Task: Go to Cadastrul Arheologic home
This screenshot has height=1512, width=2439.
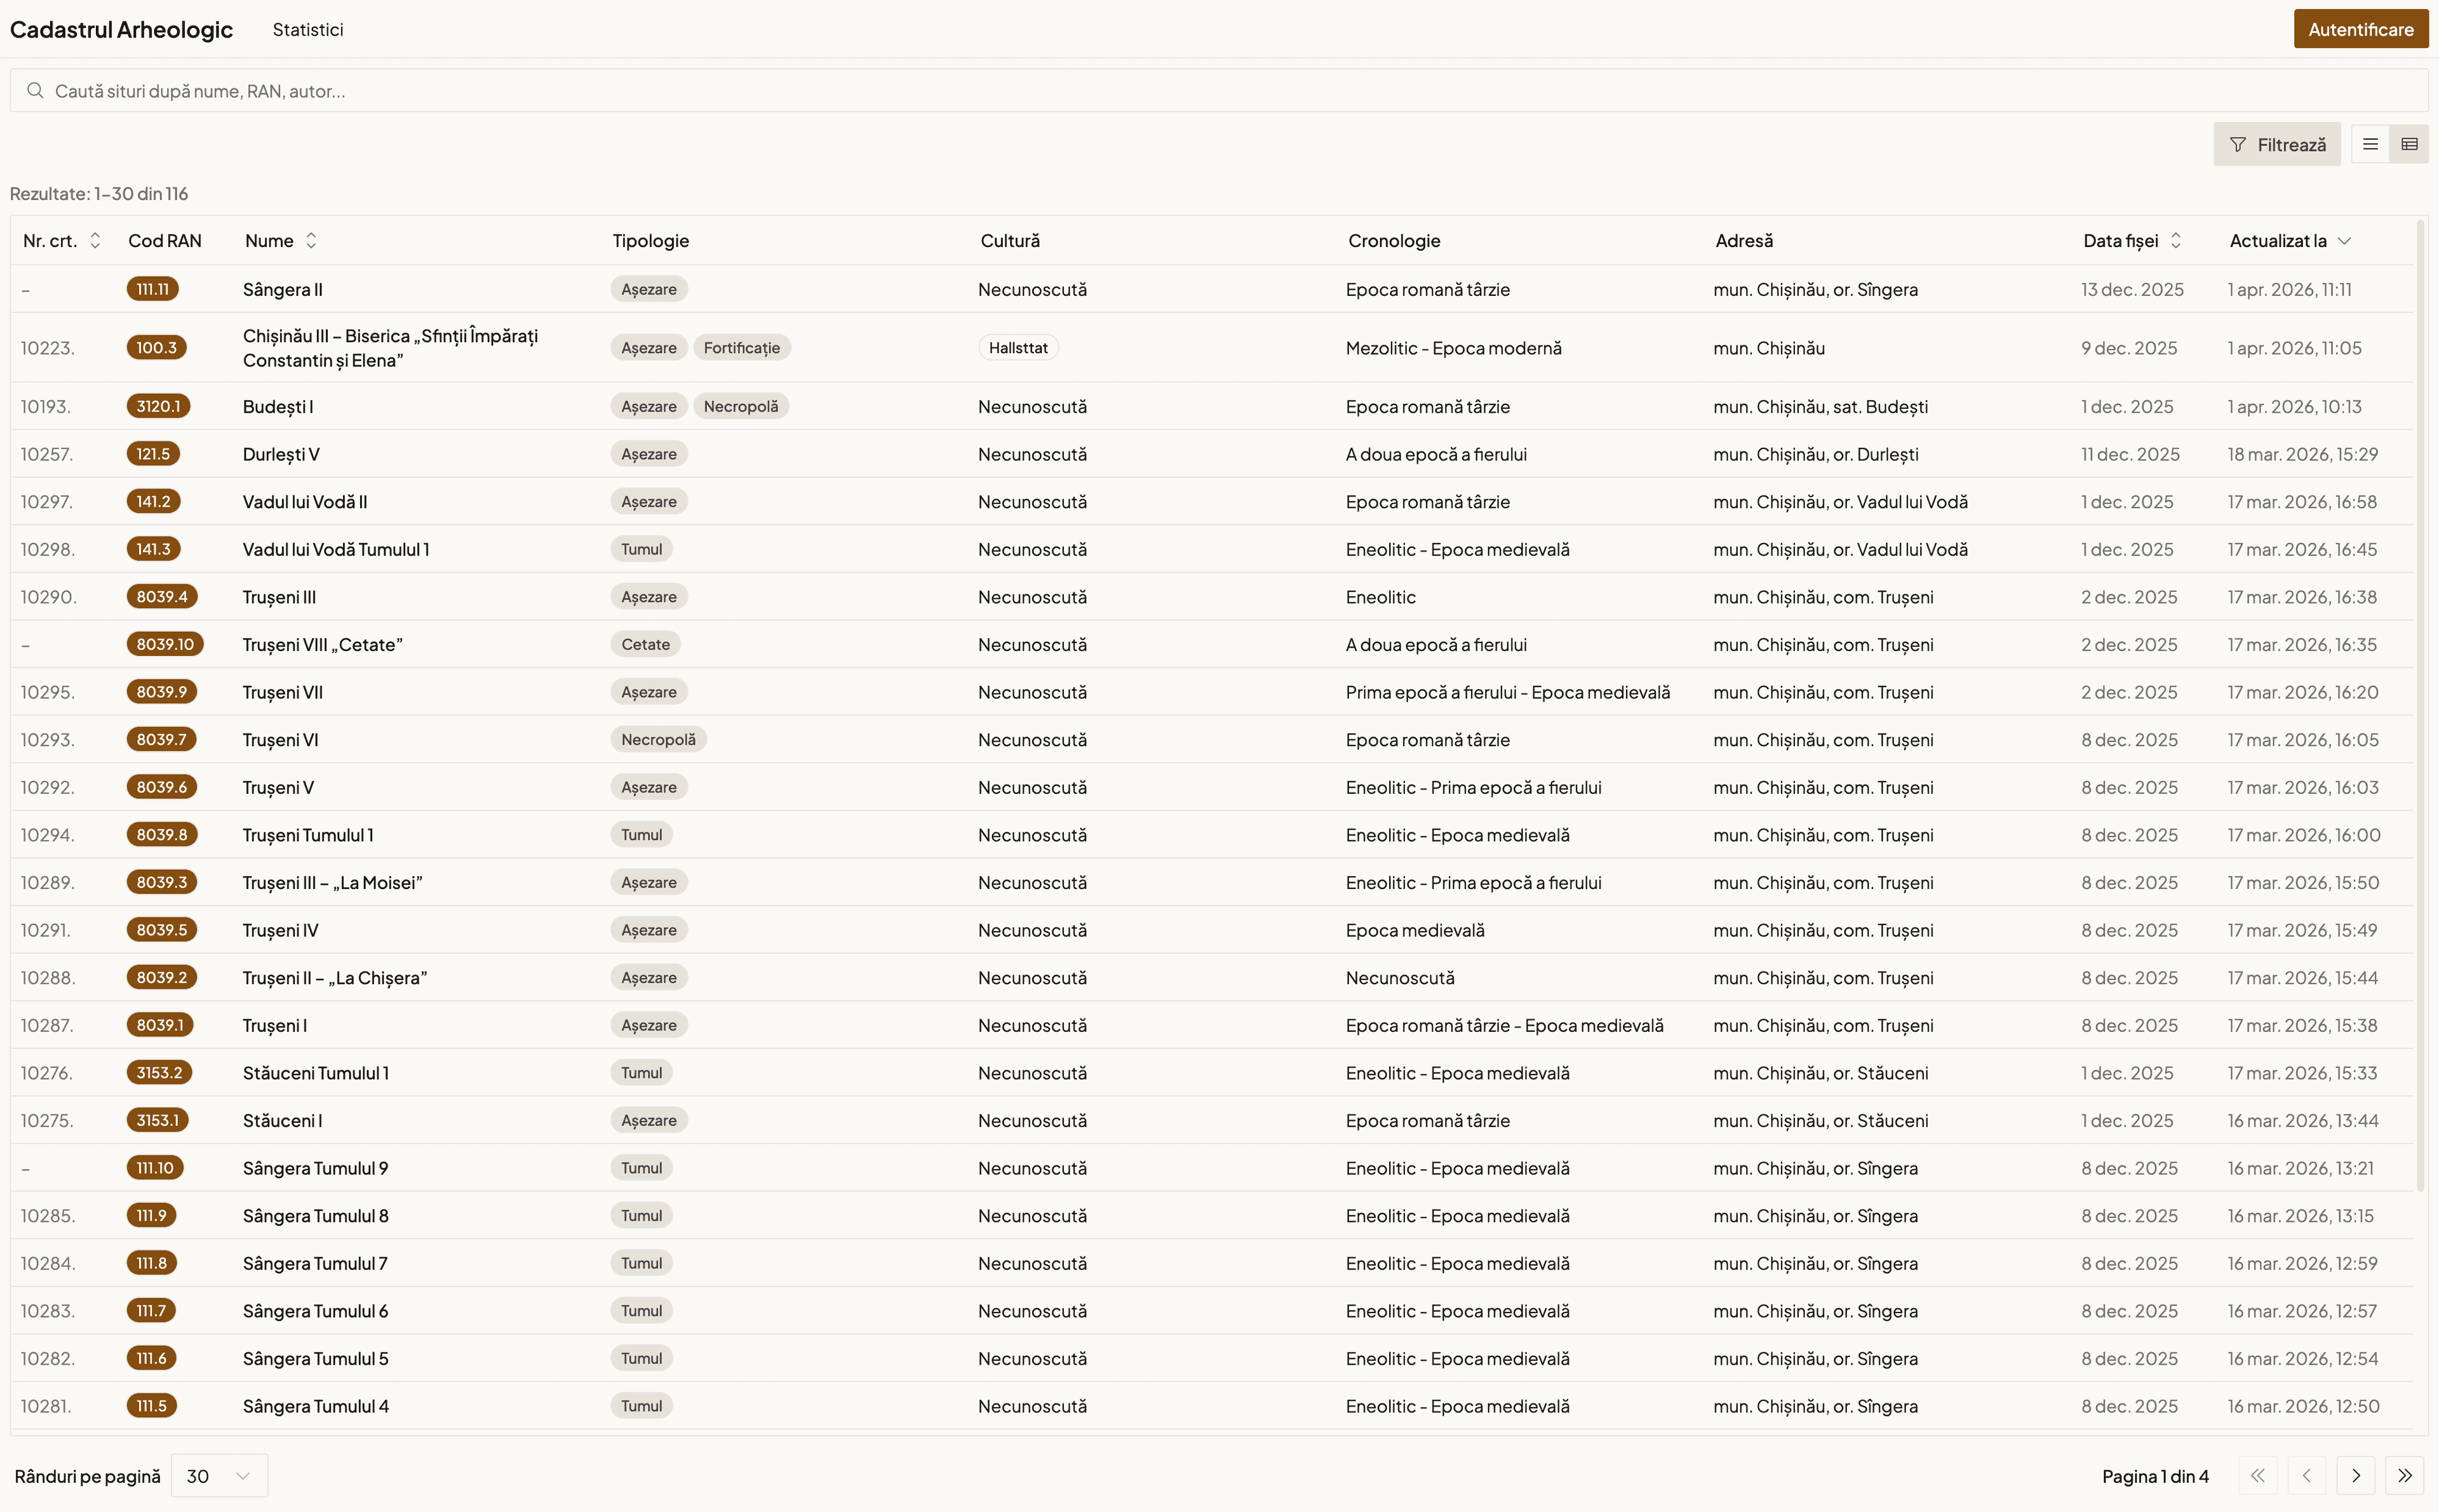Action: (121, 30)
